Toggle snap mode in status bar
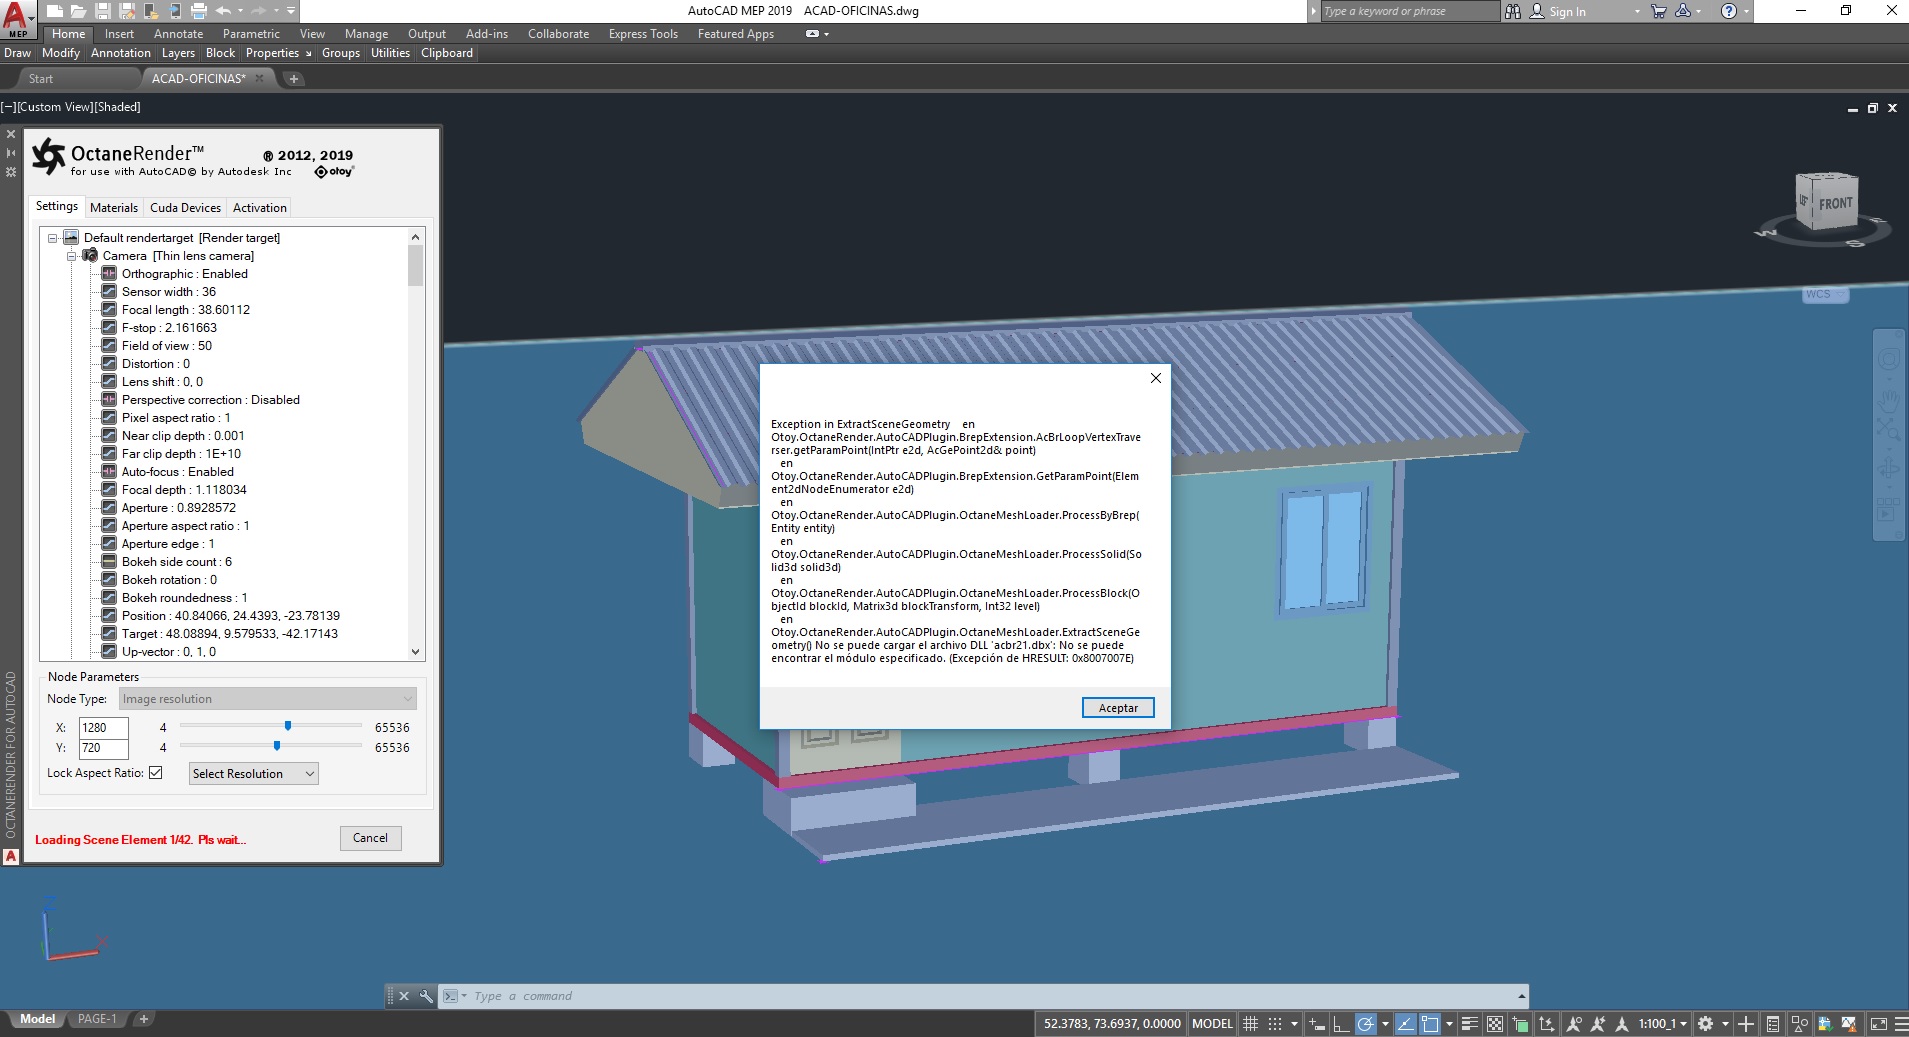 pyautogui.click(x=1275, y=1023)
